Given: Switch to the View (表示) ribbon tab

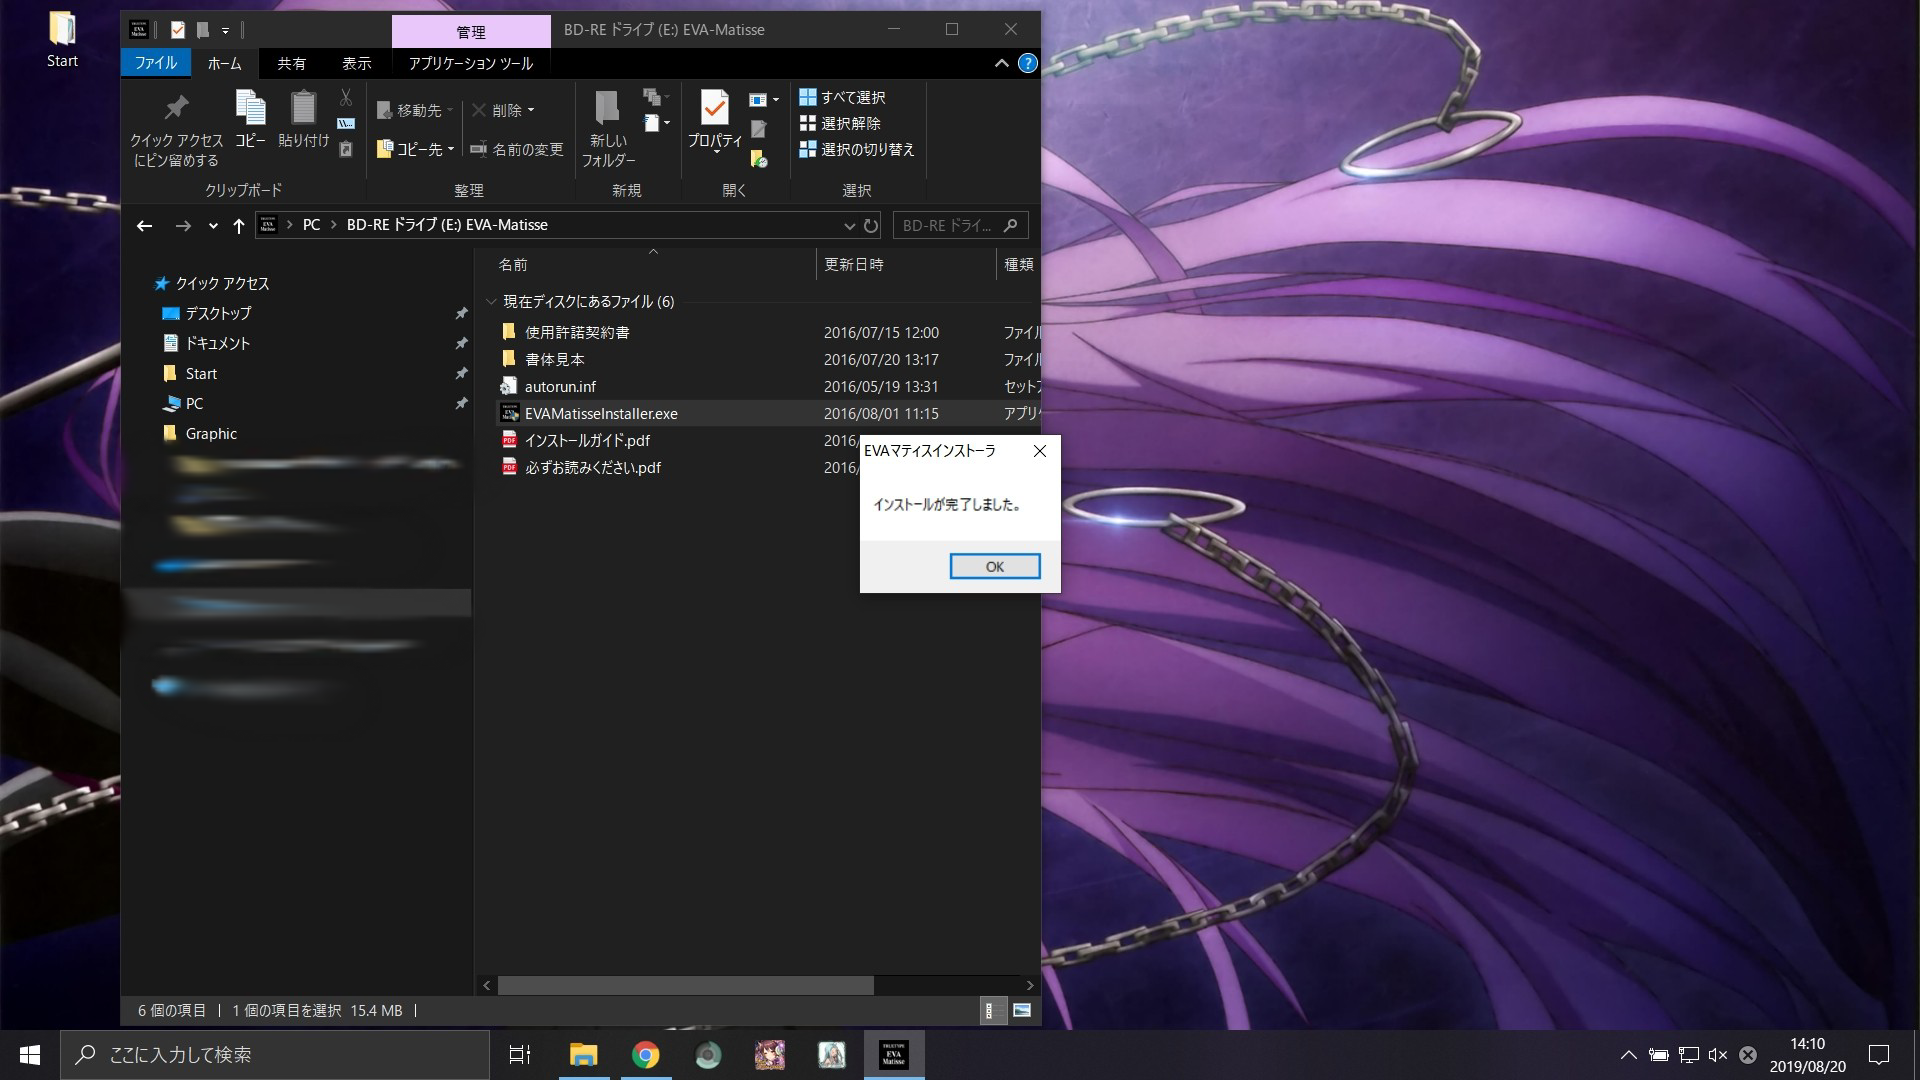Looking at the screenshot, I should 356,63.
